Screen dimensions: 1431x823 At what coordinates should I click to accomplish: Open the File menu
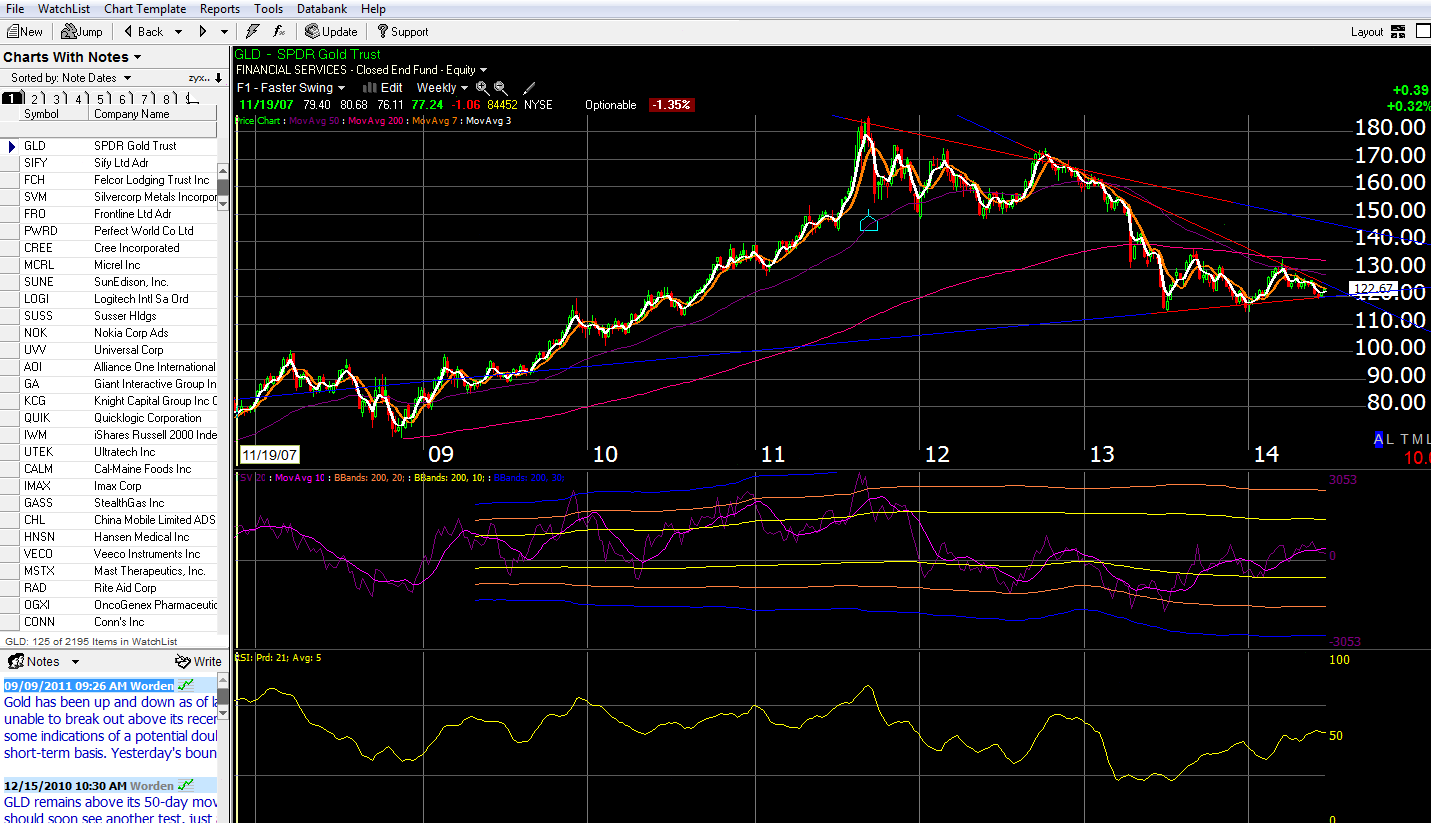15,9
